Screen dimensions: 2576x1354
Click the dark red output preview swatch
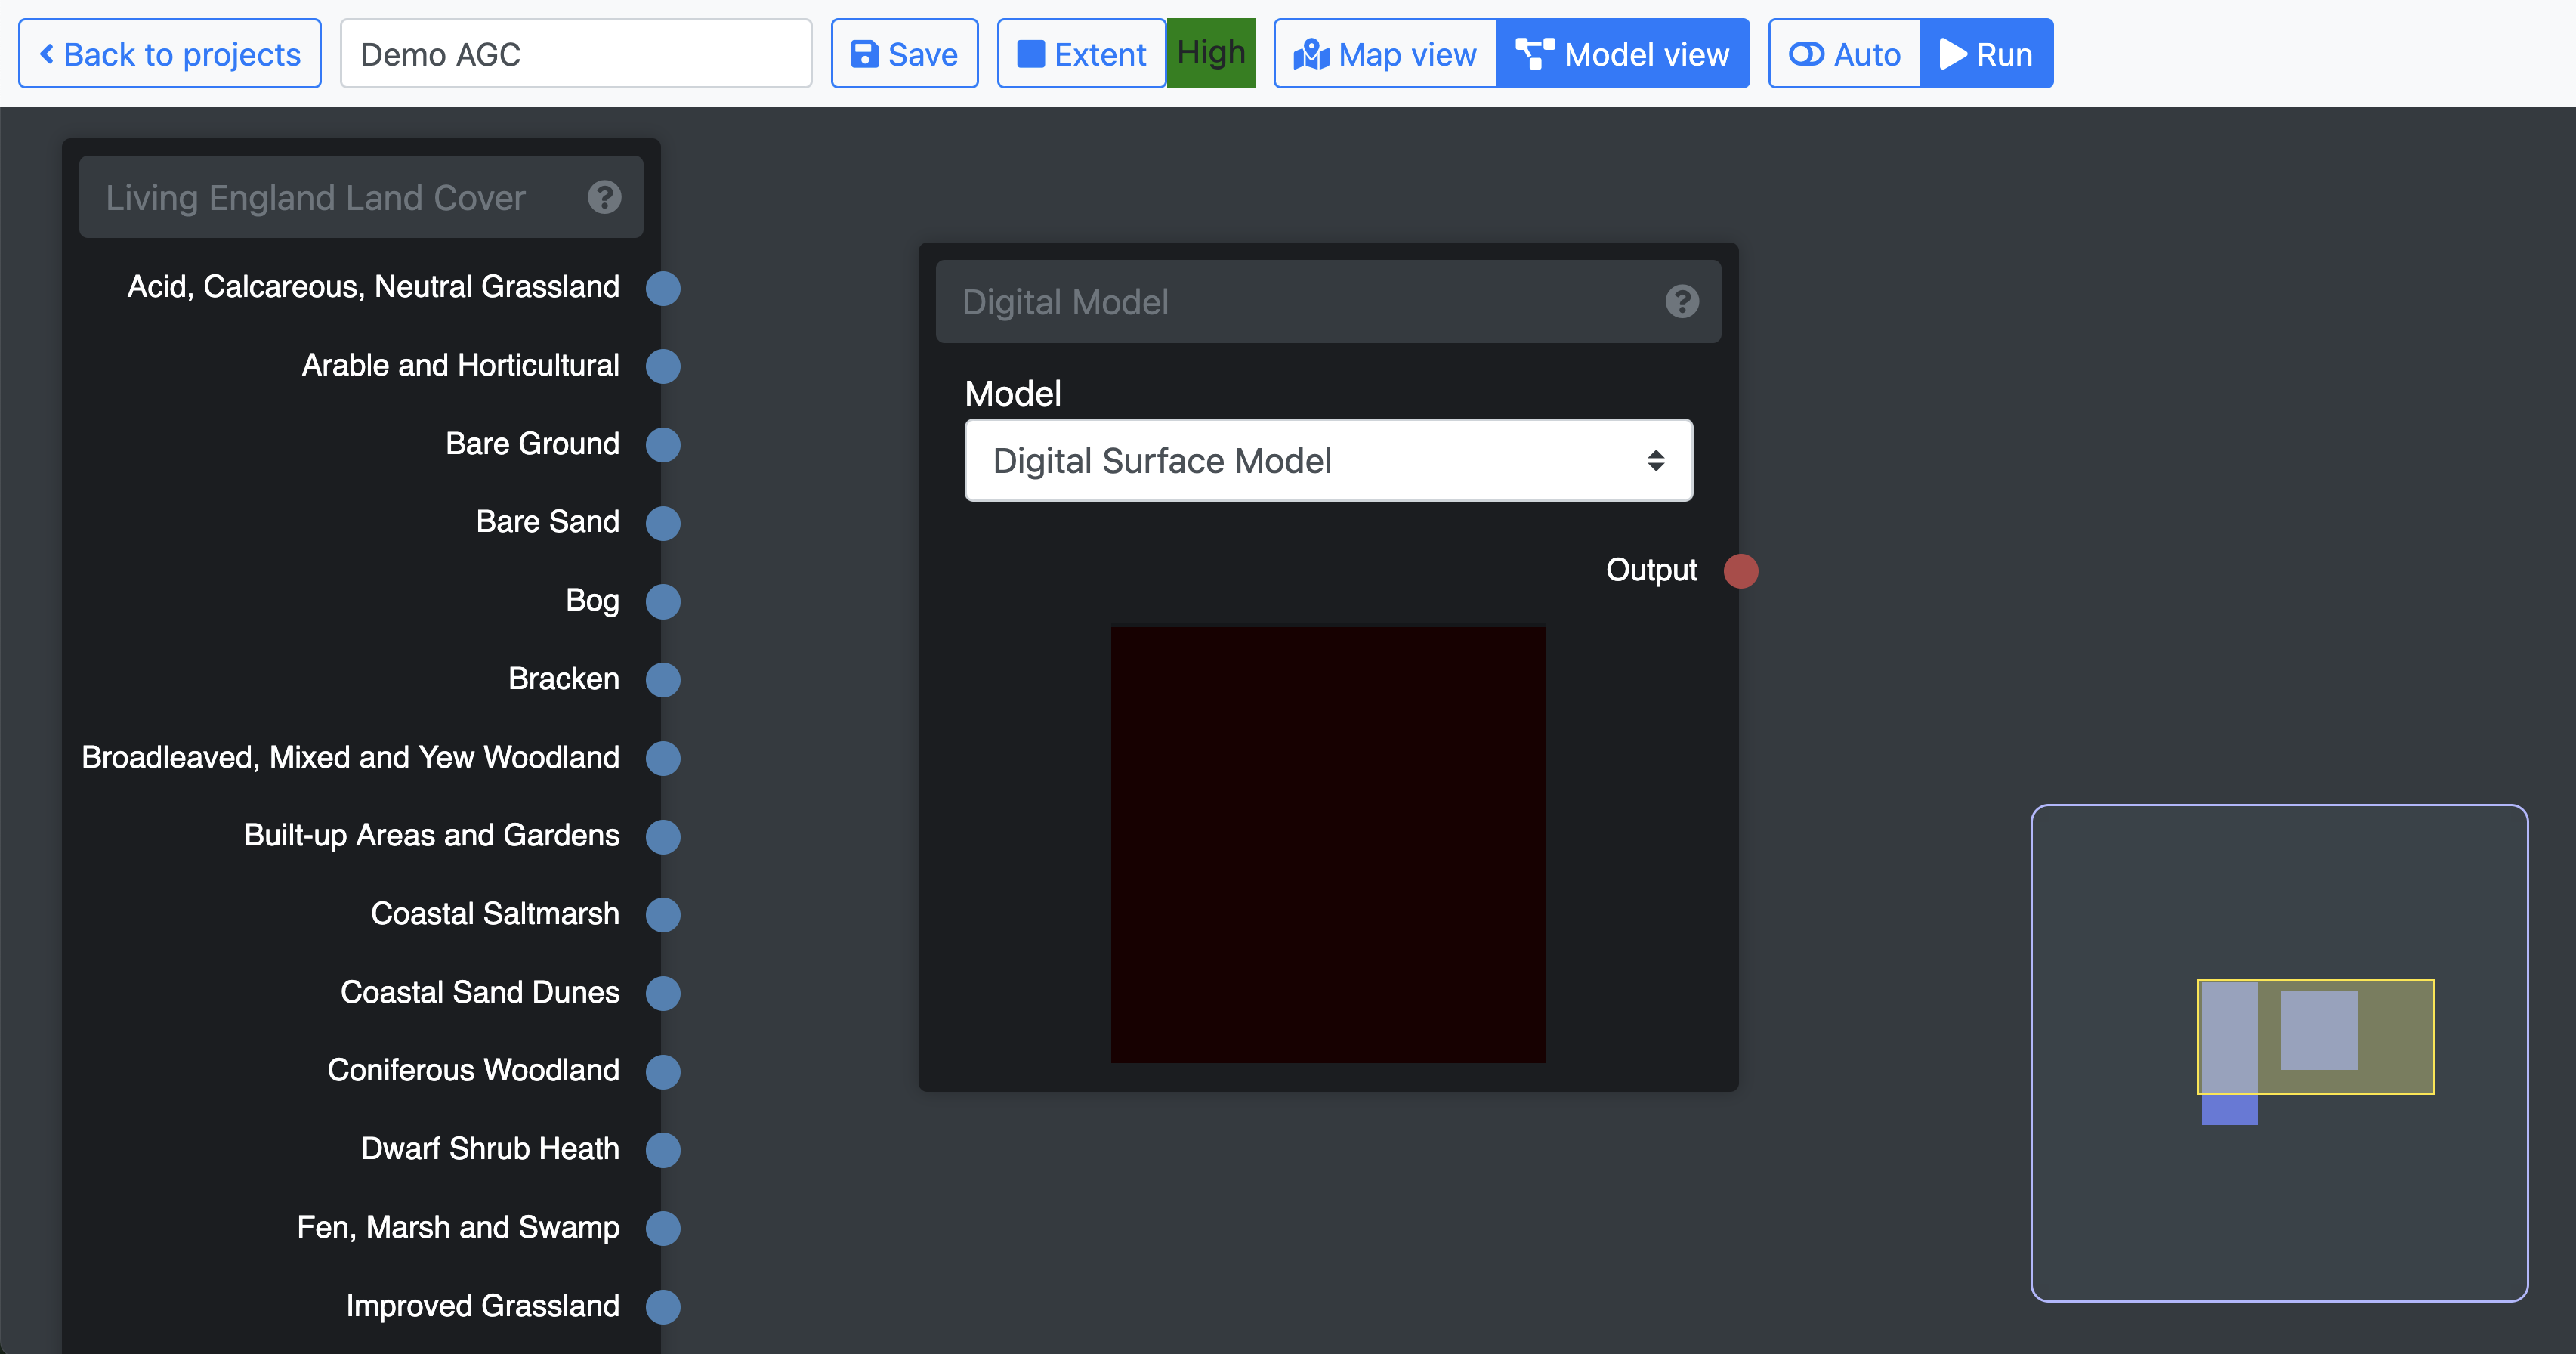coord(1328,844)
